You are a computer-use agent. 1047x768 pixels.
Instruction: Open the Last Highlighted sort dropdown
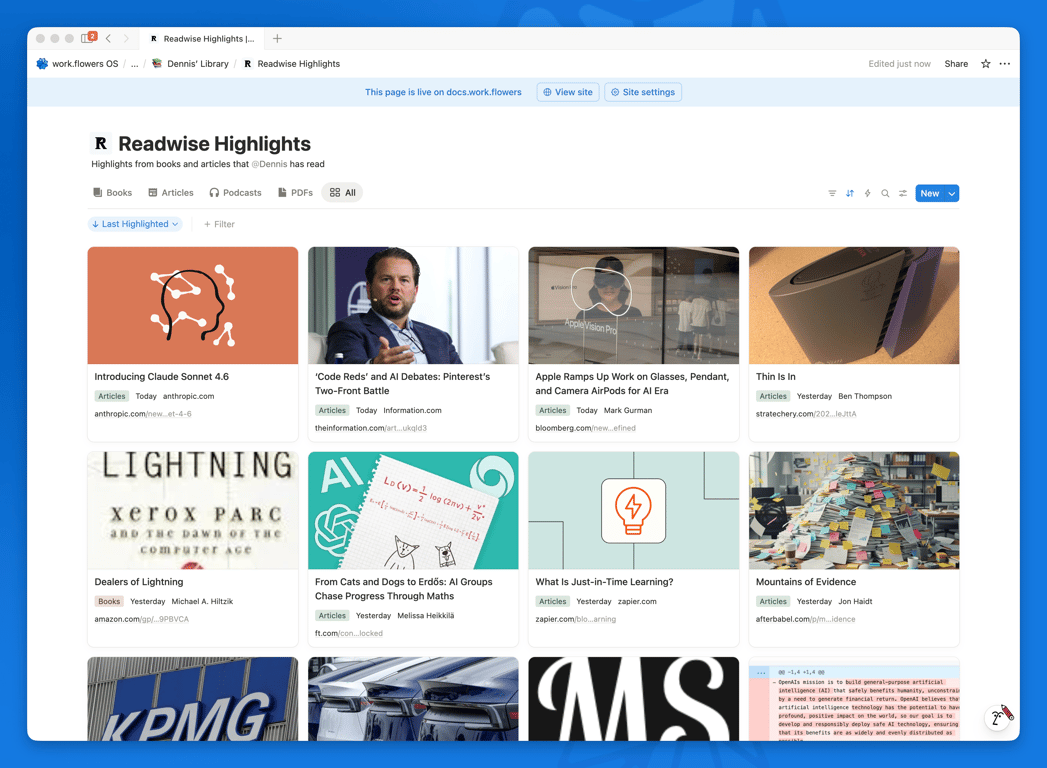point(136,224)
